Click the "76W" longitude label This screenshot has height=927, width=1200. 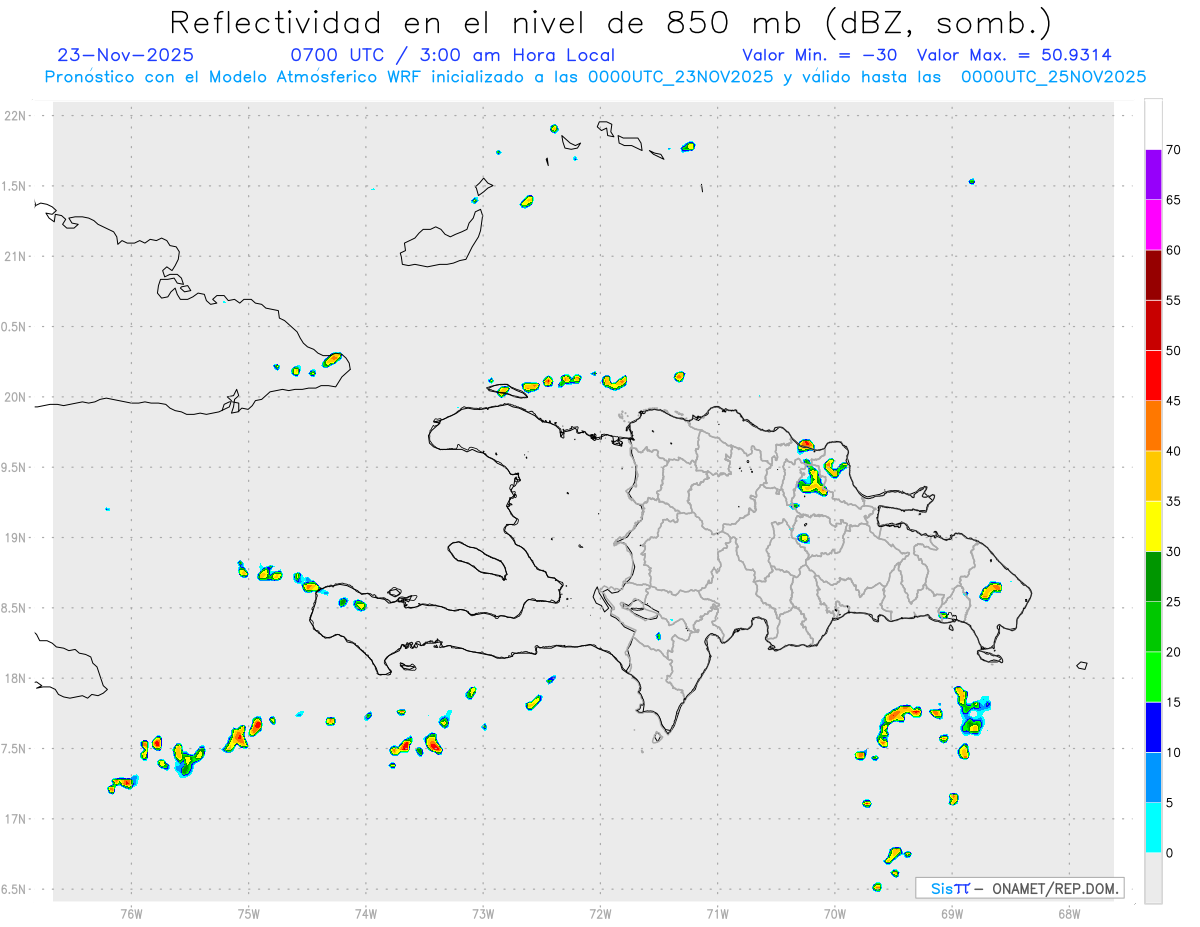(131, 914)
